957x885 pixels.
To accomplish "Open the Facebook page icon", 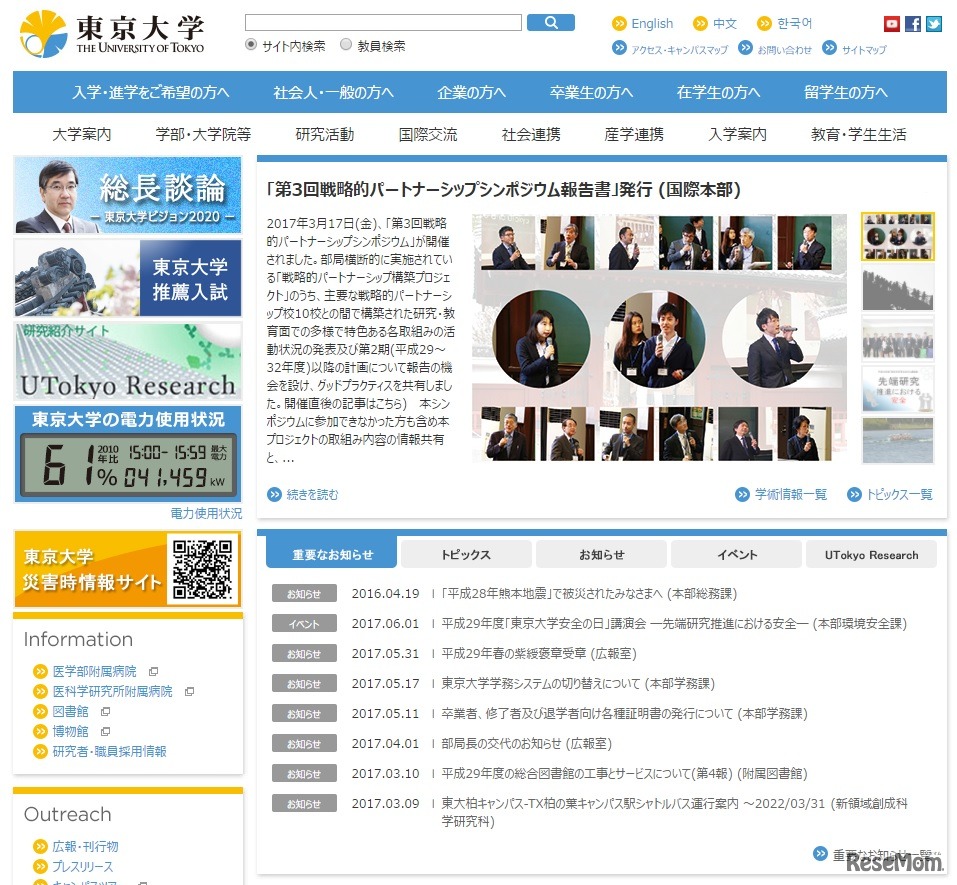I will (x=913, y=24).
